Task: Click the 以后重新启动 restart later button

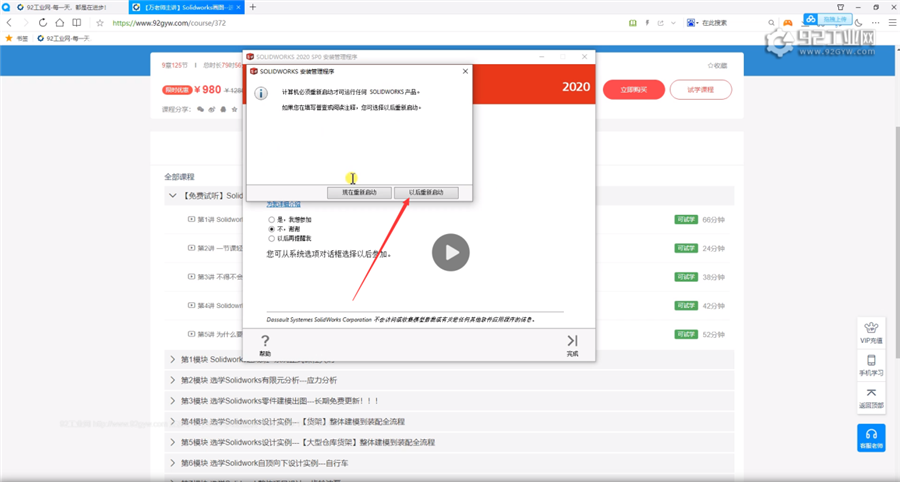Action: pos(426,193)
